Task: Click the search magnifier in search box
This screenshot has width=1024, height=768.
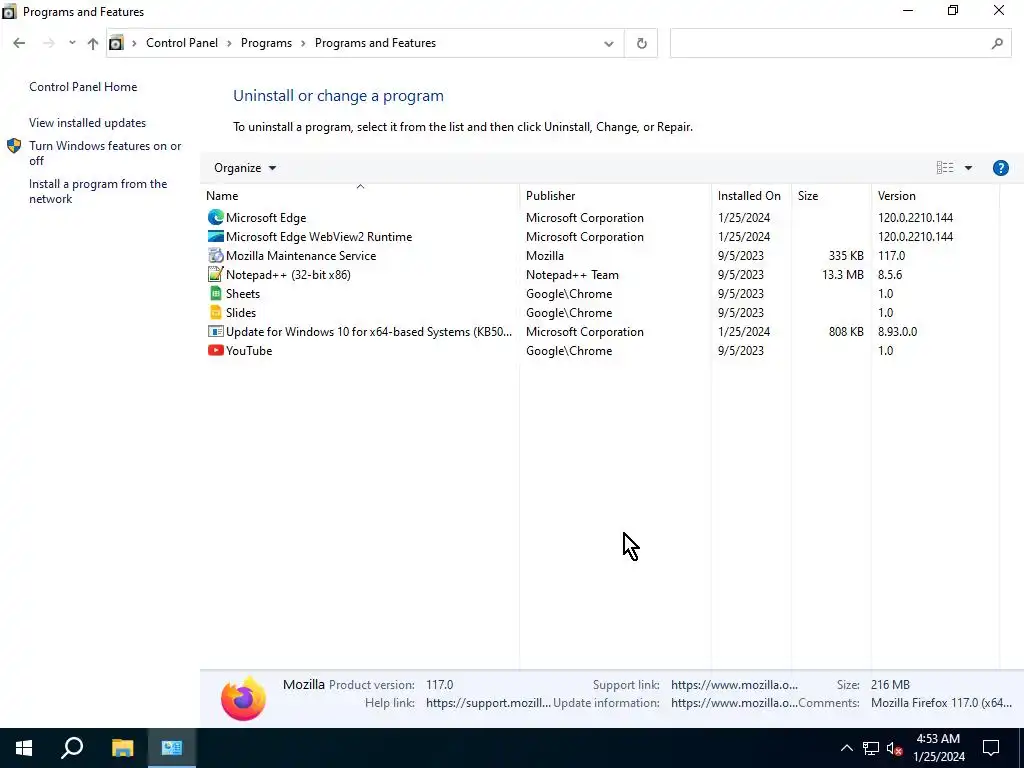Action: [997, 43]
